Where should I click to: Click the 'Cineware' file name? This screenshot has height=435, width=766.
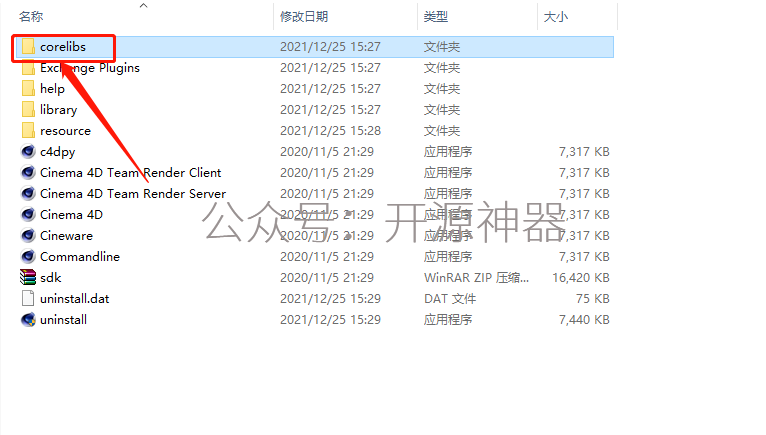tap(66, 236)
